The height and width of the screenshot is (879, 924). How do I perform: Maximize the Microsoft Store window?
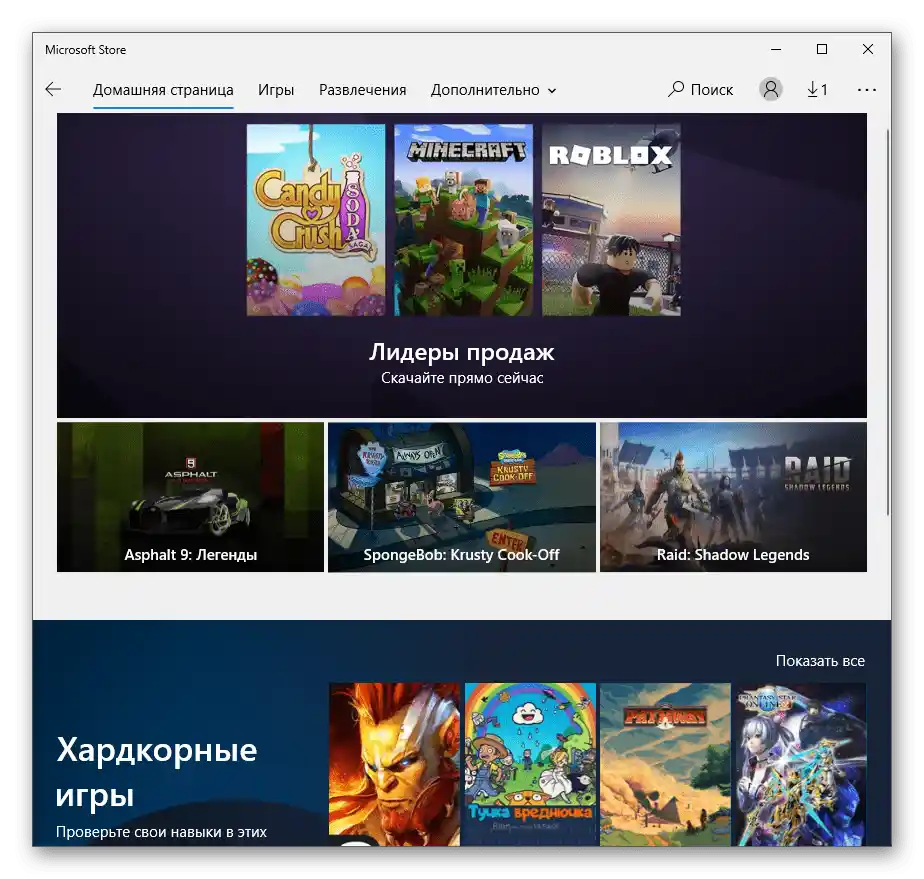click(x=822, y=49)
